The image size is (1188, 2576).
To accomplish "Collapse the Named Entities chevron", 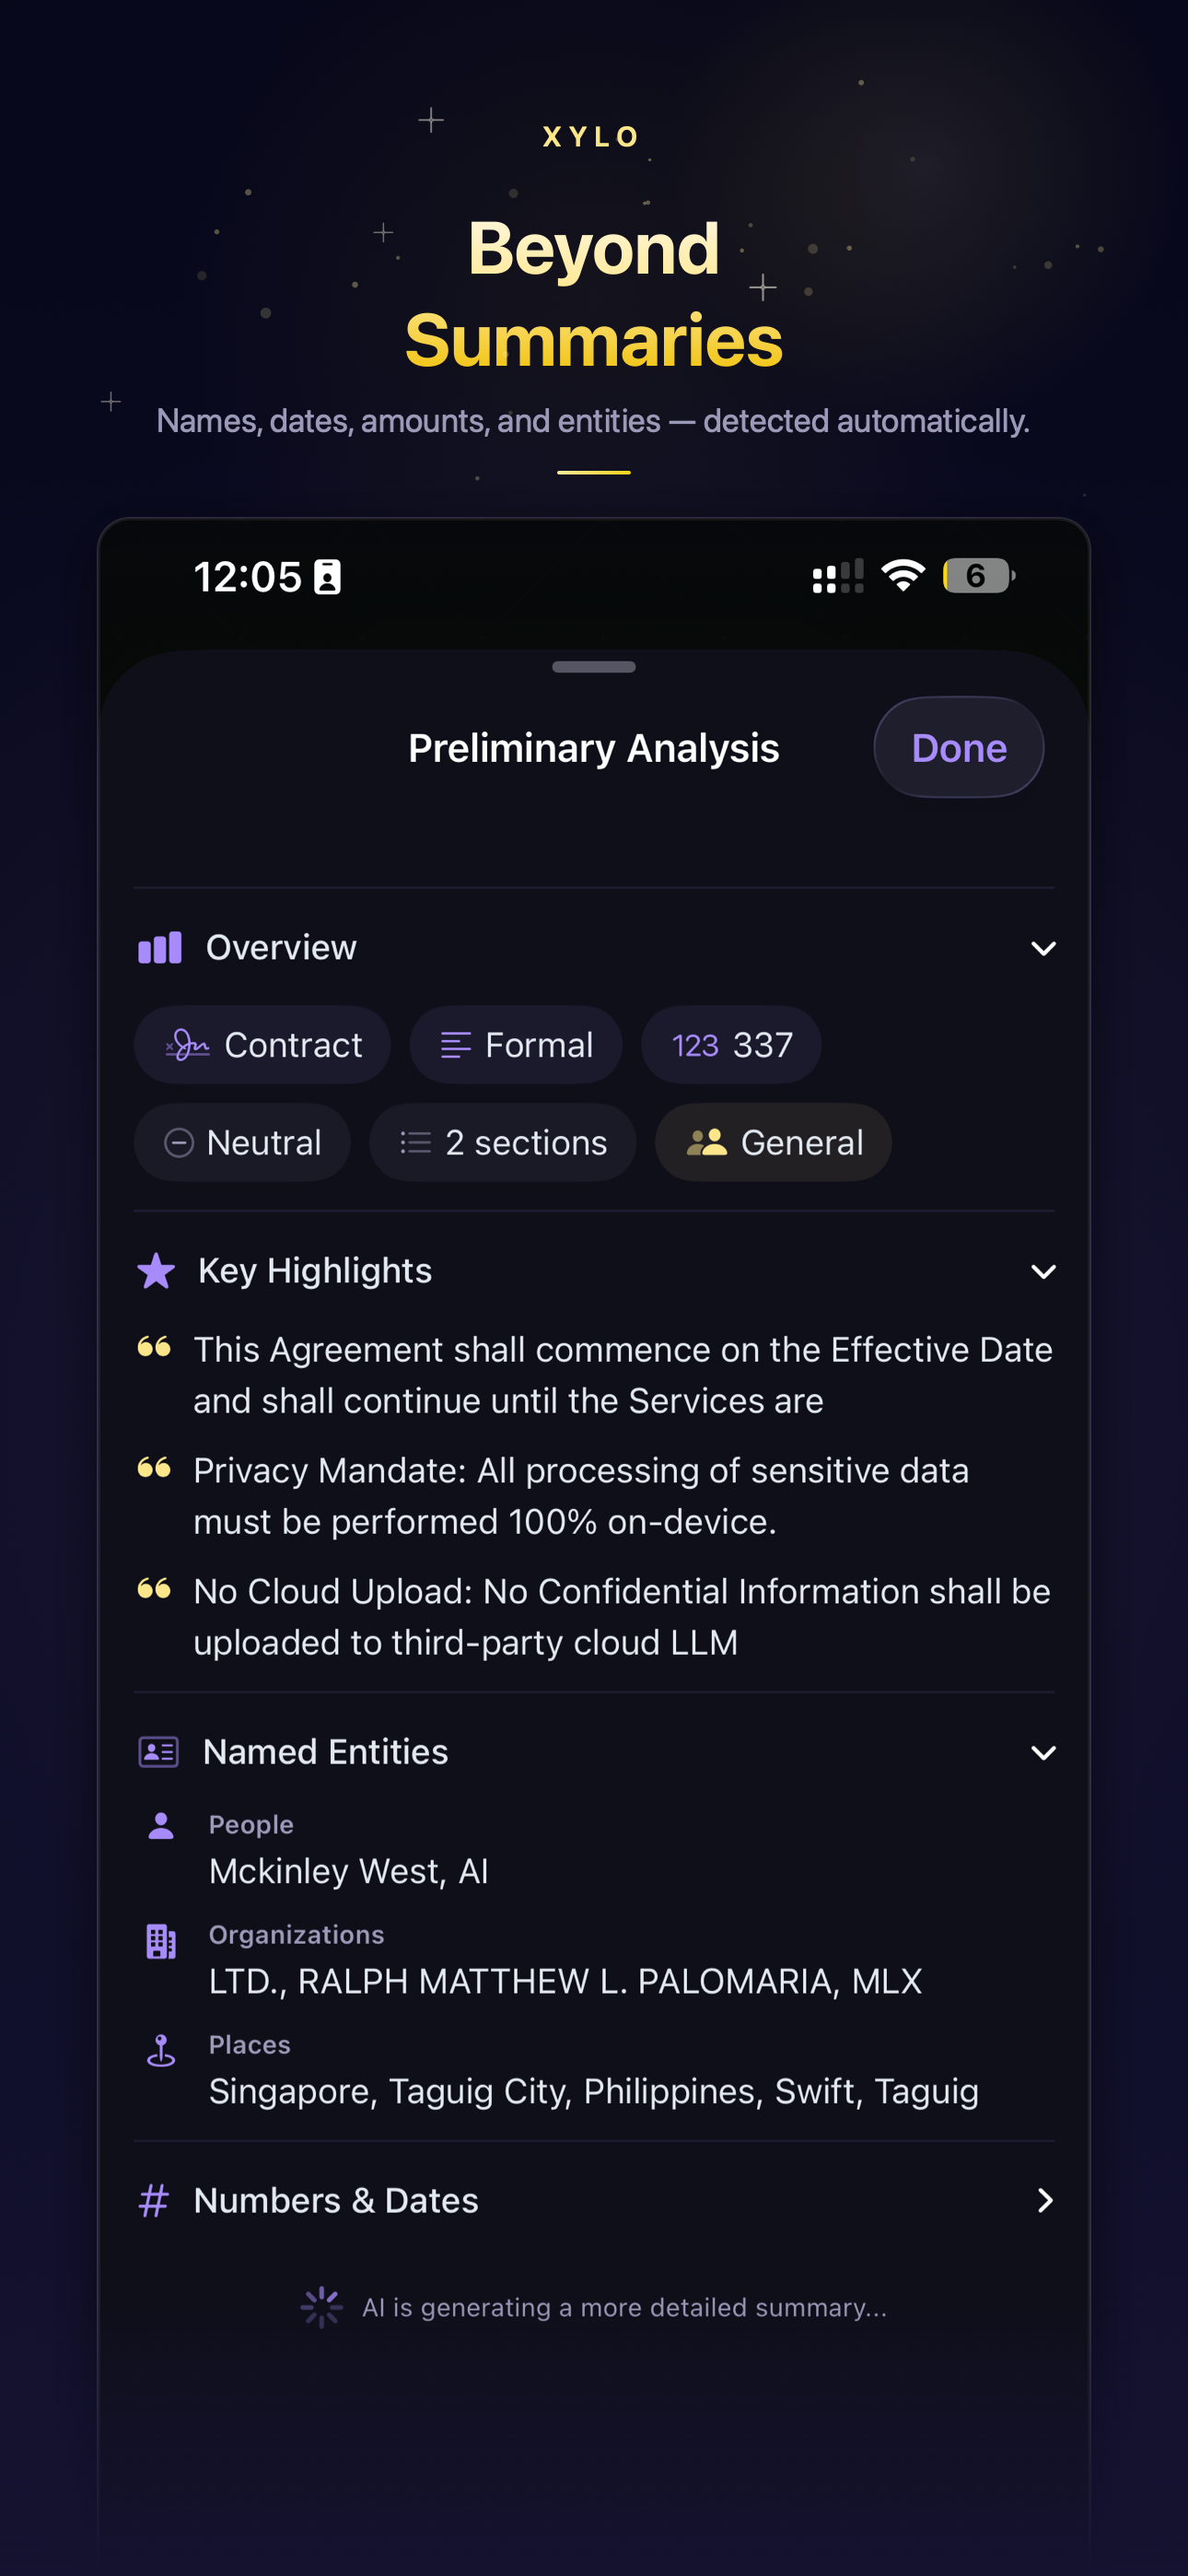I will coord(1043,1752).
